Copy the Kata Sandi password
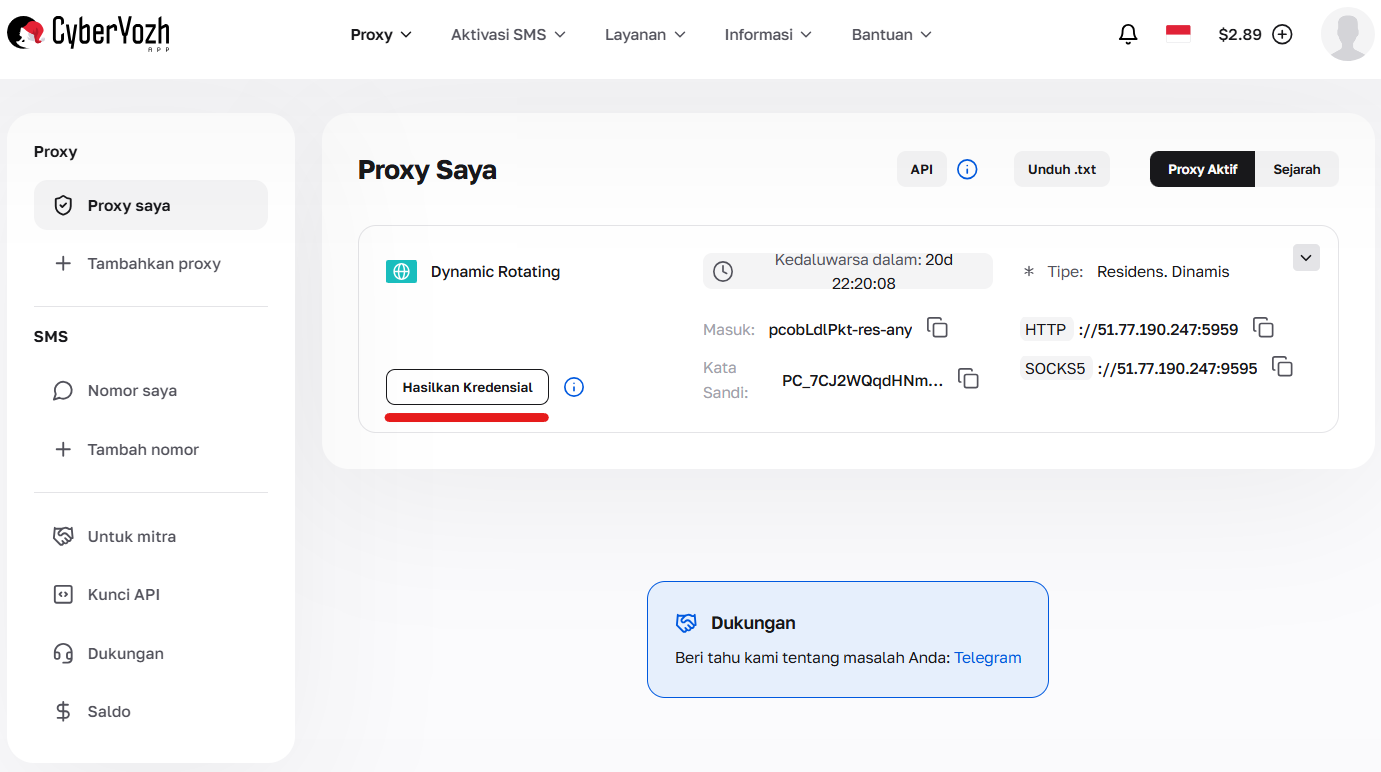This screenshot has height=772, width=1381. click(968, 378)
